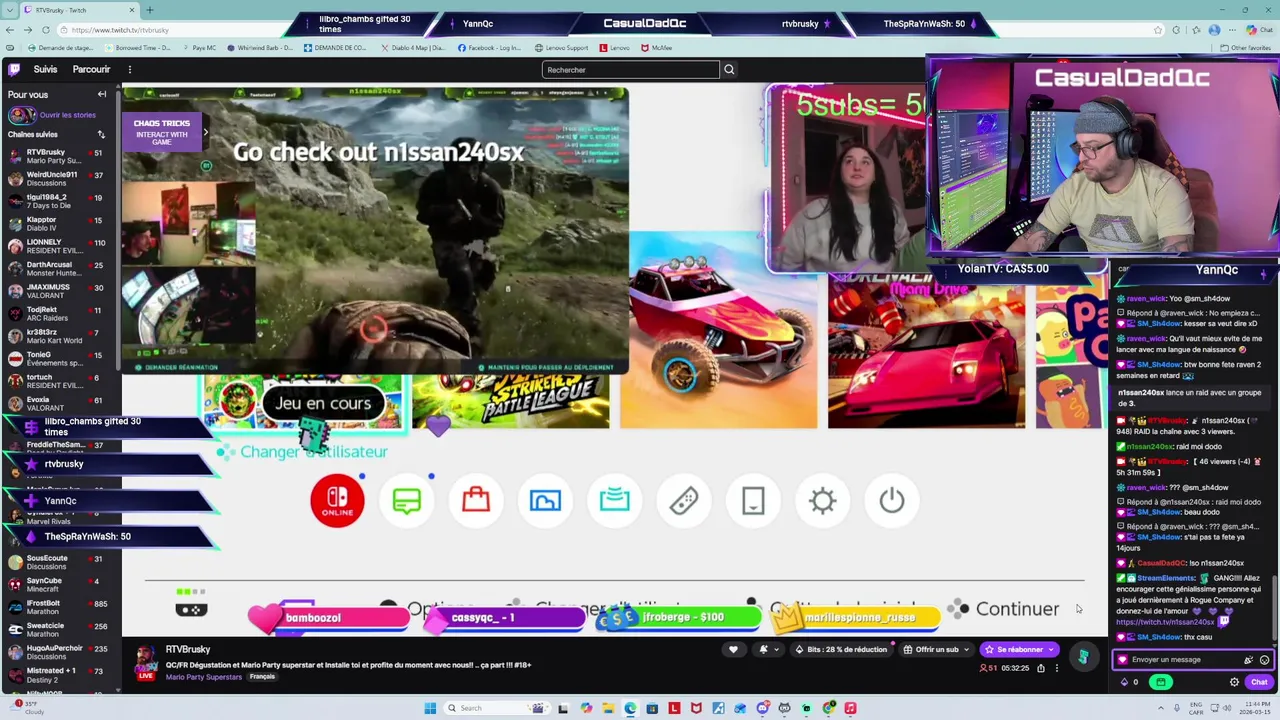Click the Offrir un sub button
The height and width of the screenshot is (720, 1280).
click(936, 649)
